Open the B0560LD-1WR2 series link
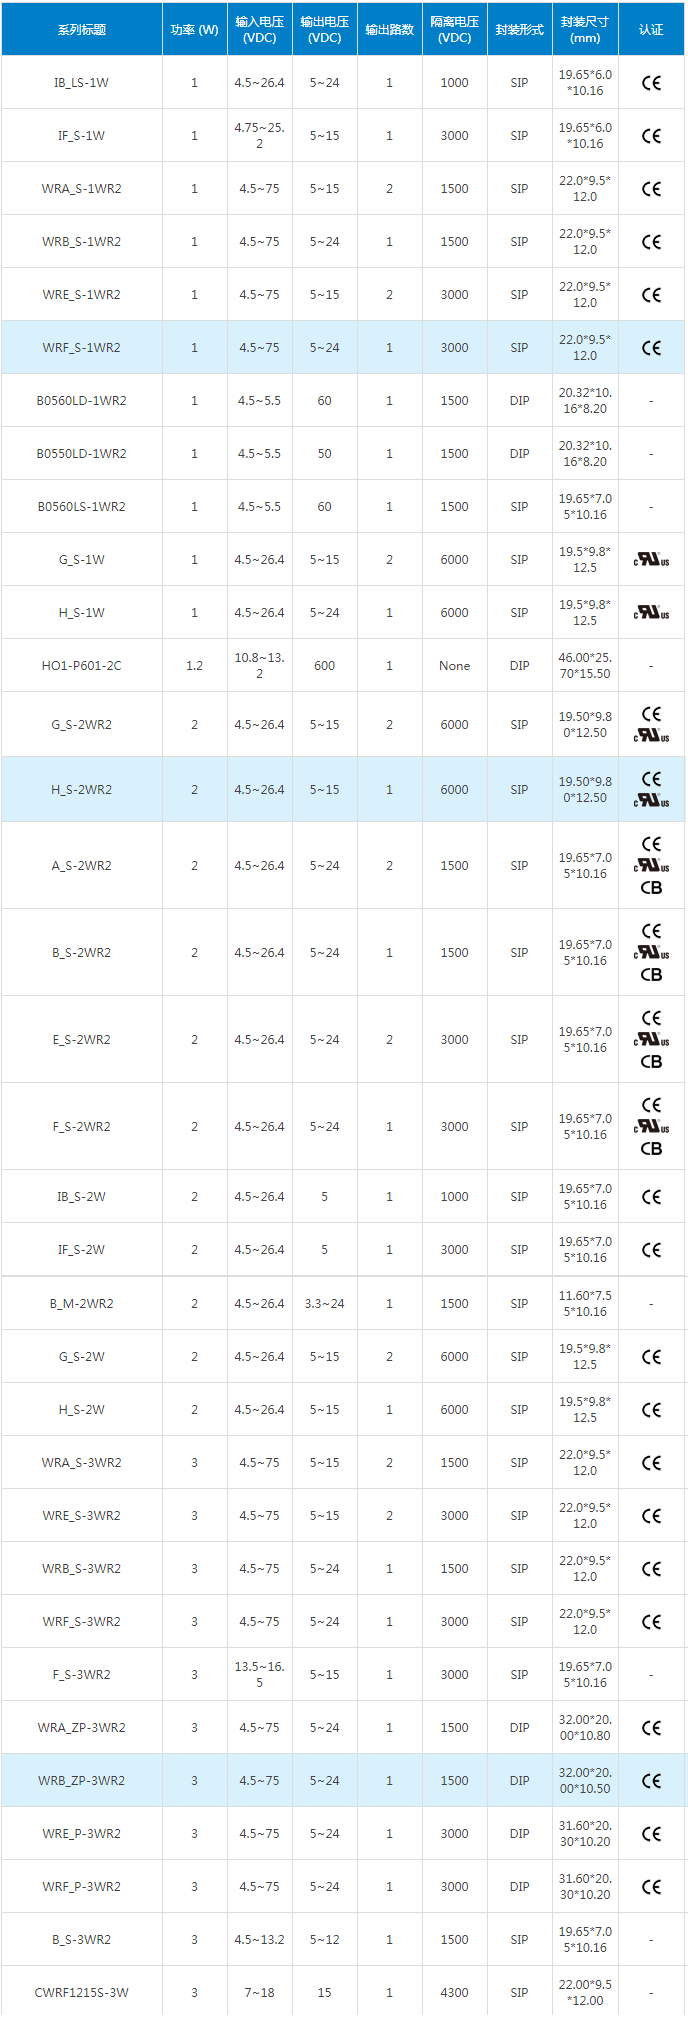688x2023 pixels. click(x=82, y=401)
